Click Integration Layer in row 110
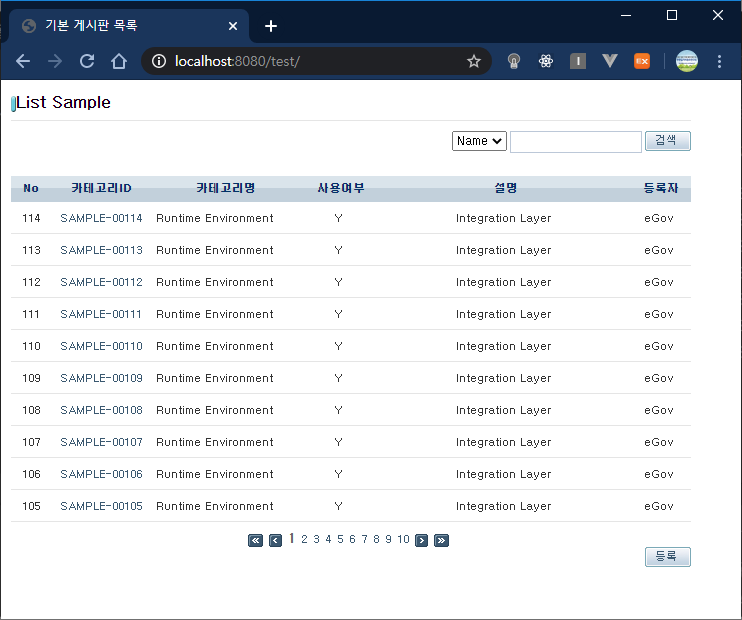 click(x=504, y=346)
